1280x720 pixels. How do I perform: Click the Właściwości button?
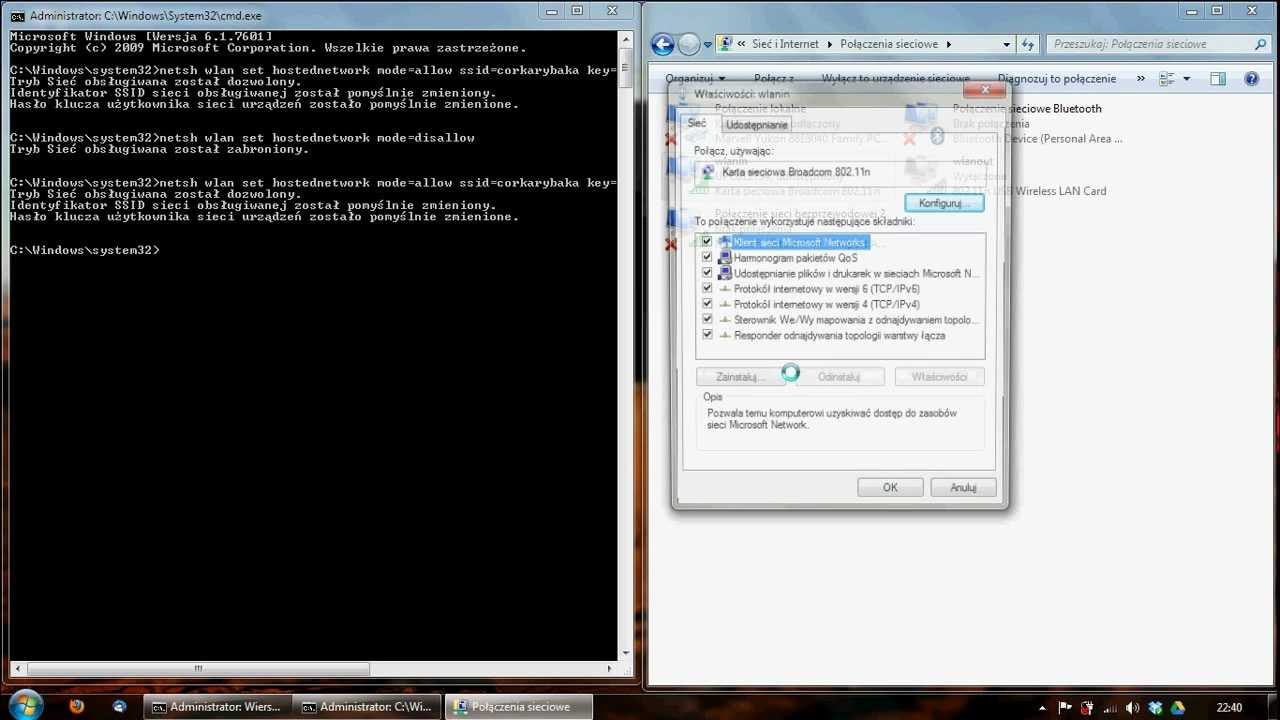pos(939,377)
